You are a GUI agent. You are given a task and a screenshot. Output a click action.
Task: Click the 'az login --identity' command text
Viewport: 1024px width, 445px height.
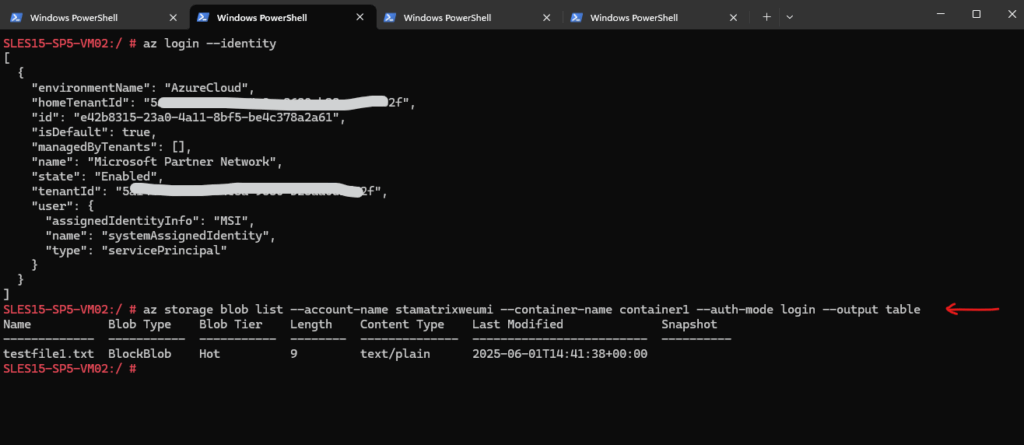click(210, 44)
